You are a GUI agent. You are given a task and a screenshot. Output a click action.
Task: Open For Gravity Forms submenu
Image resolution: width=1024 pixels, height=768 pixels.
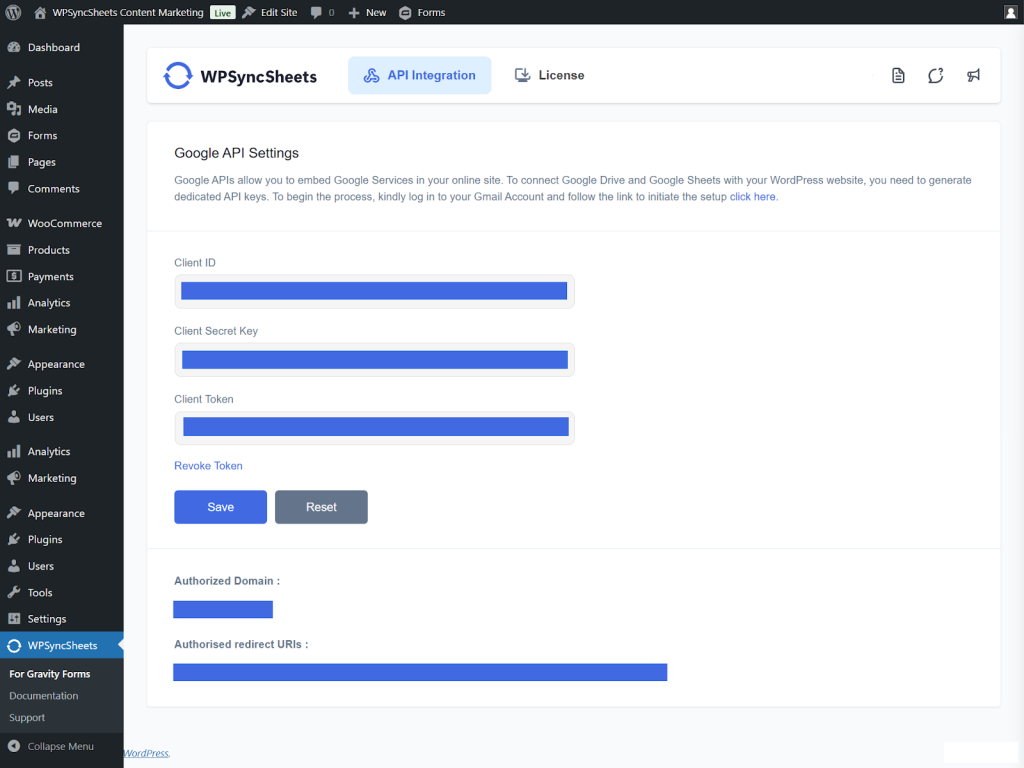(x=50, y=674)
